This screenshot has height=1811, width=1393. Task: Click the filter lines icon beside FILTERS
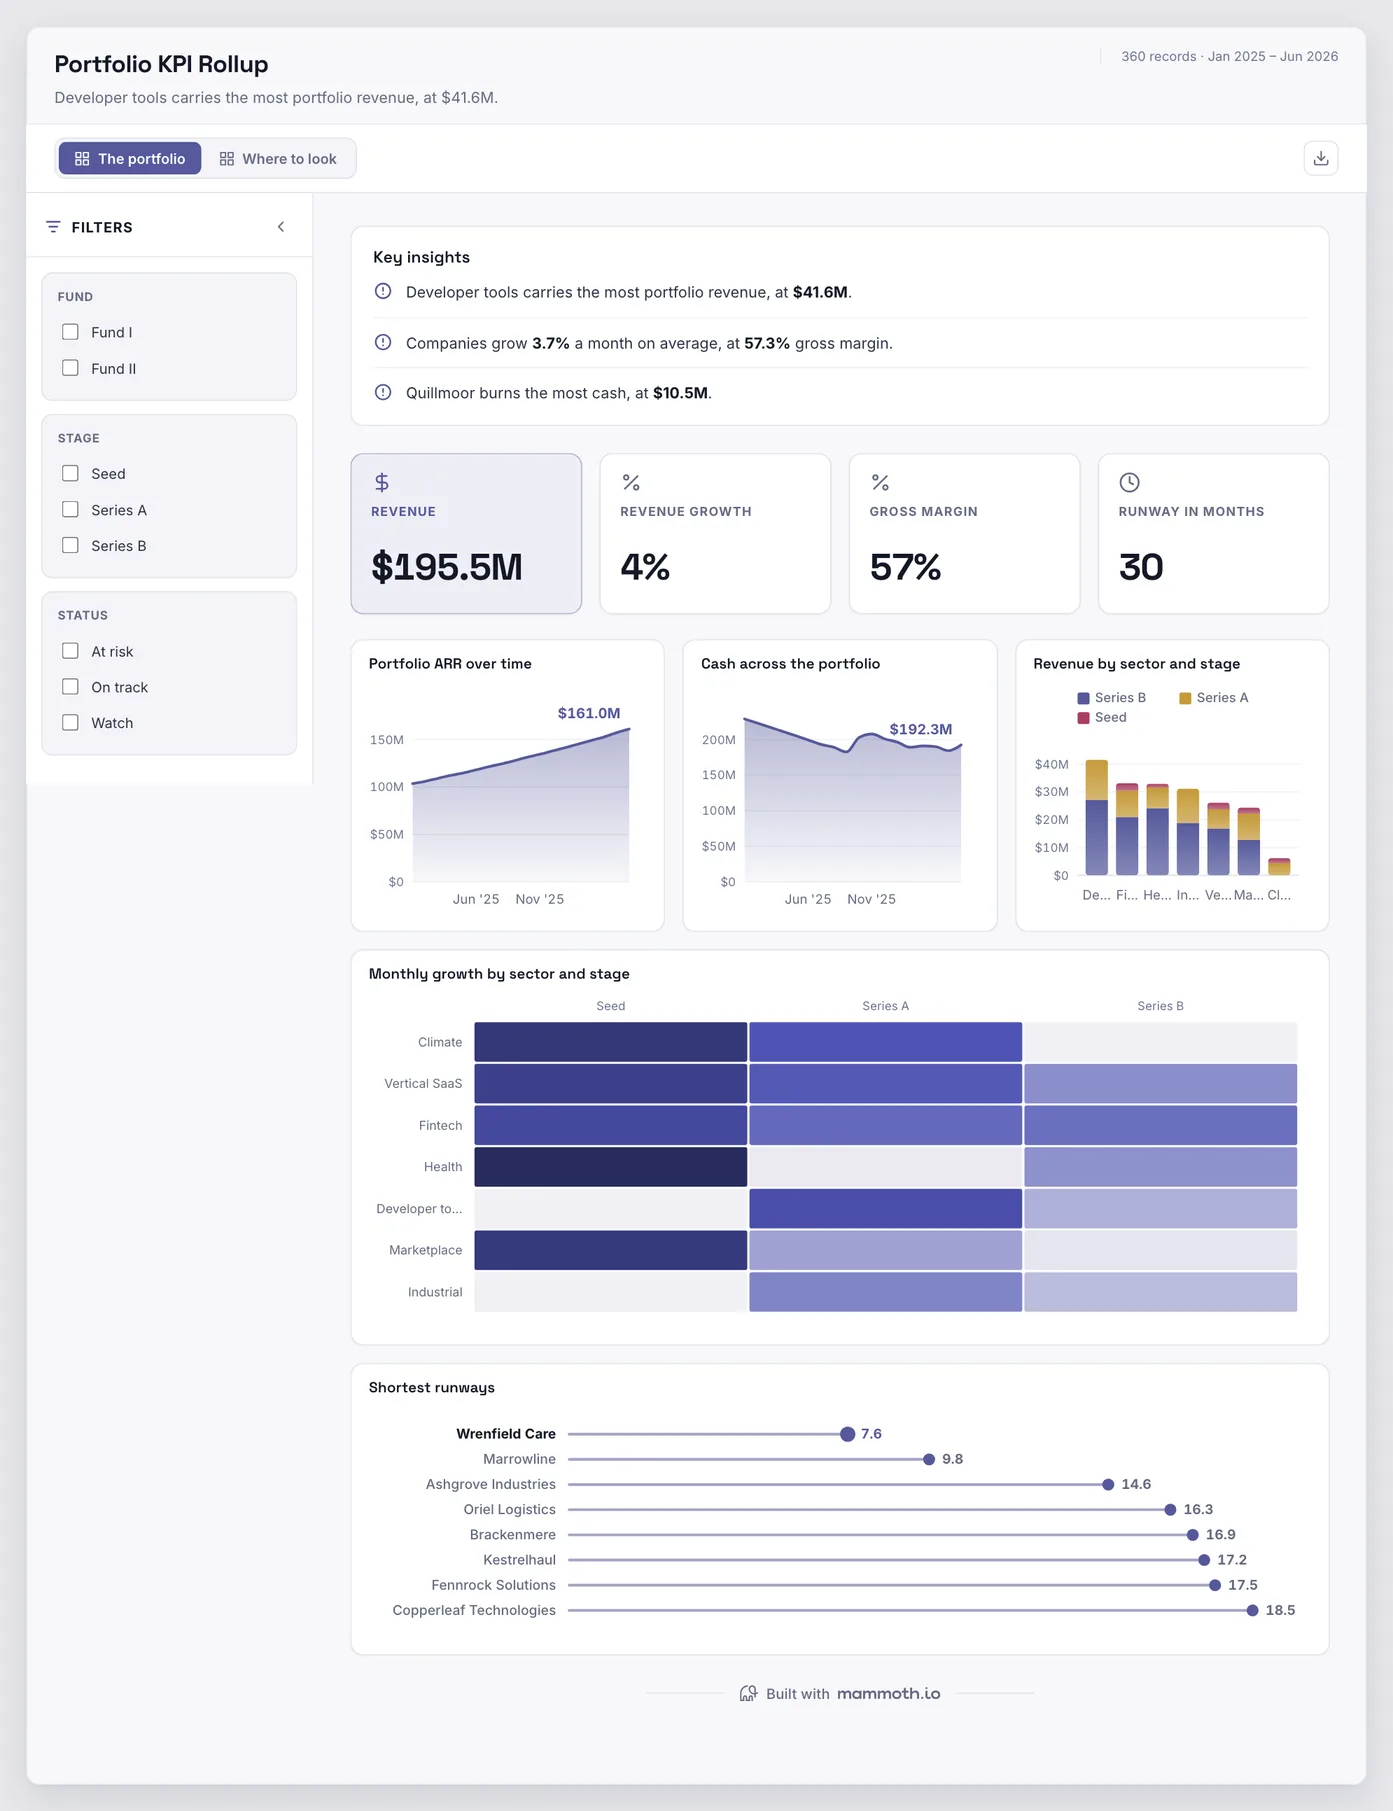[53, 227]
